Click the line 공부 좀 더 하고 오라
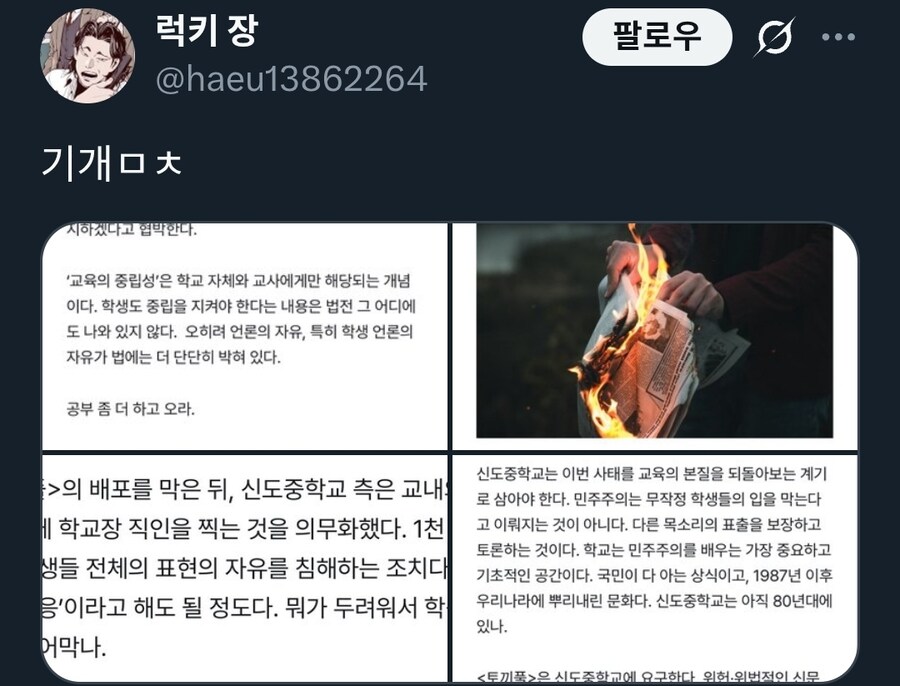The width and height of the screenshot is (900, 686). coord(130,409)
